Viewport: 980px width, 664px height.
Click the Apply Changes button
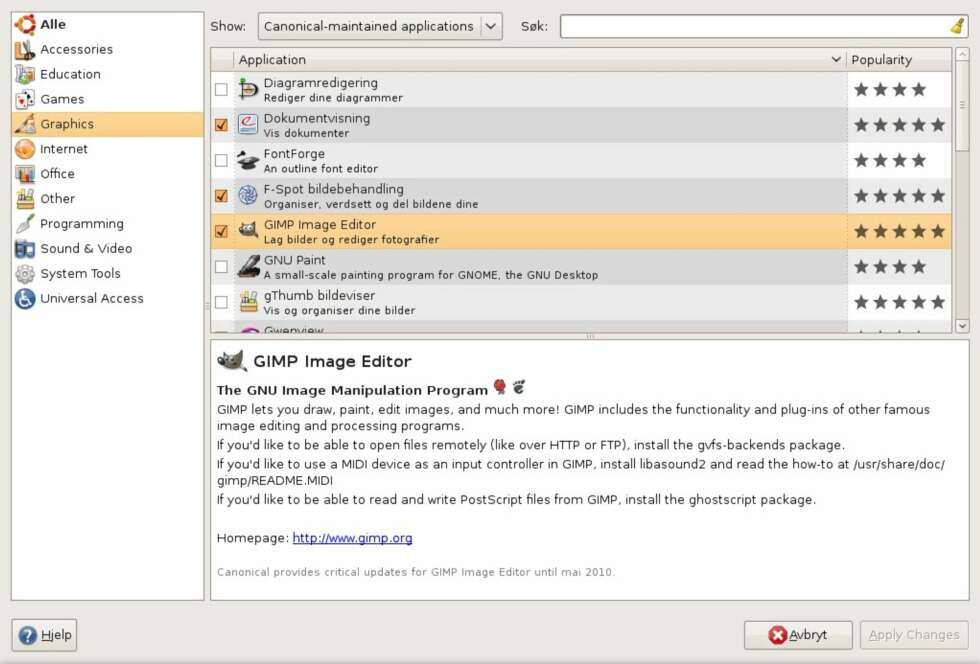tap(914, 635)
